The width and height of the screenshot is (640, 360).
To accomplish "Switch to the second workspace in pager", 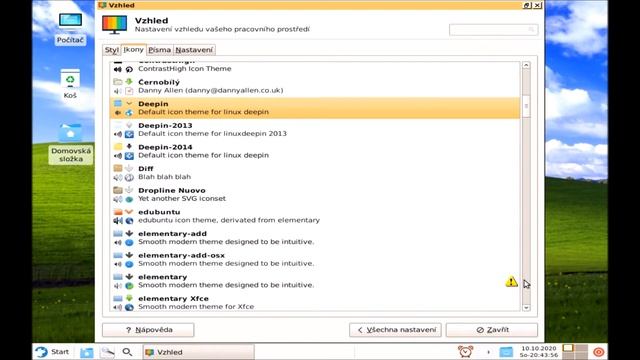I will click(581, 348).
